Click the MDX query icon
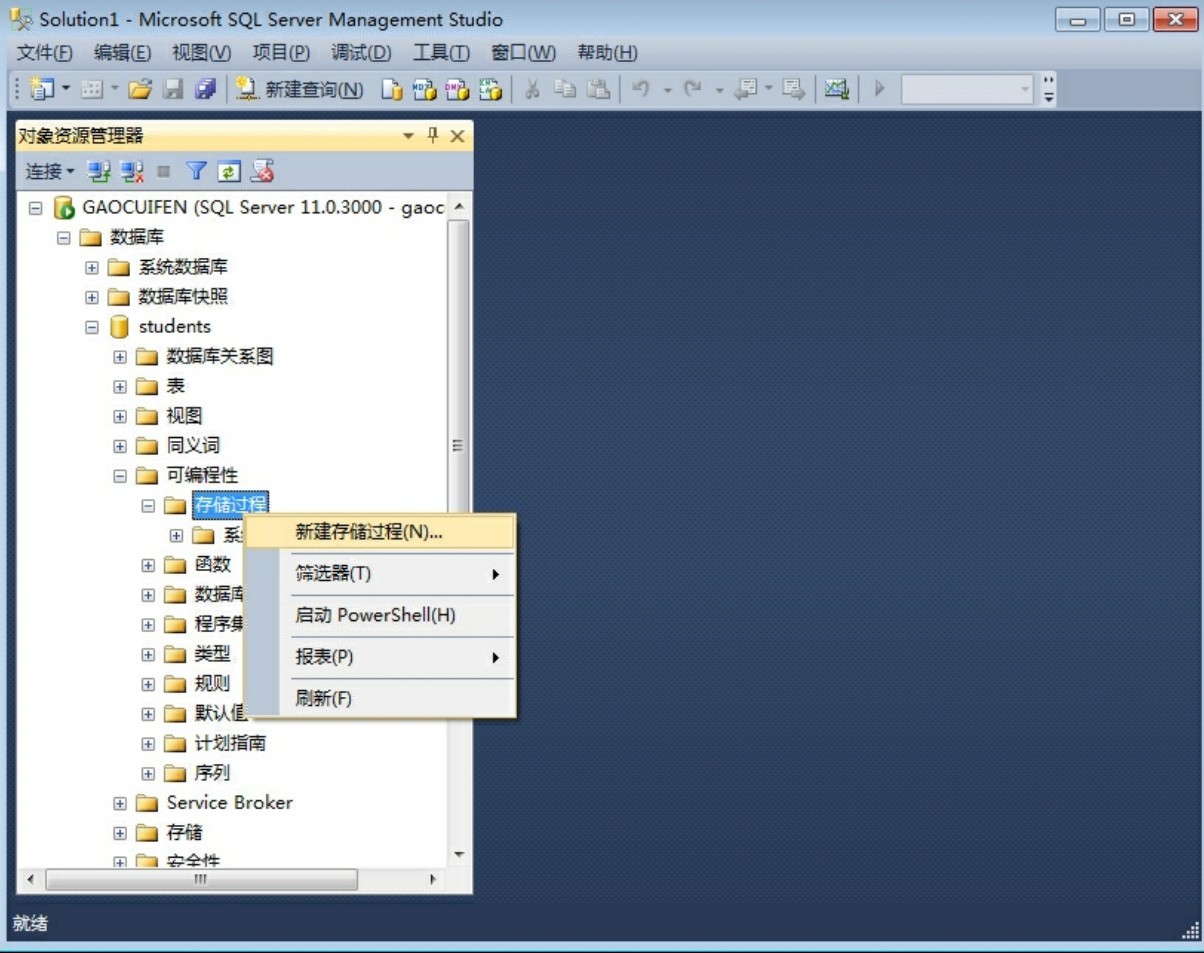This screenshot has height=953, width=1204. pos(425,89)
